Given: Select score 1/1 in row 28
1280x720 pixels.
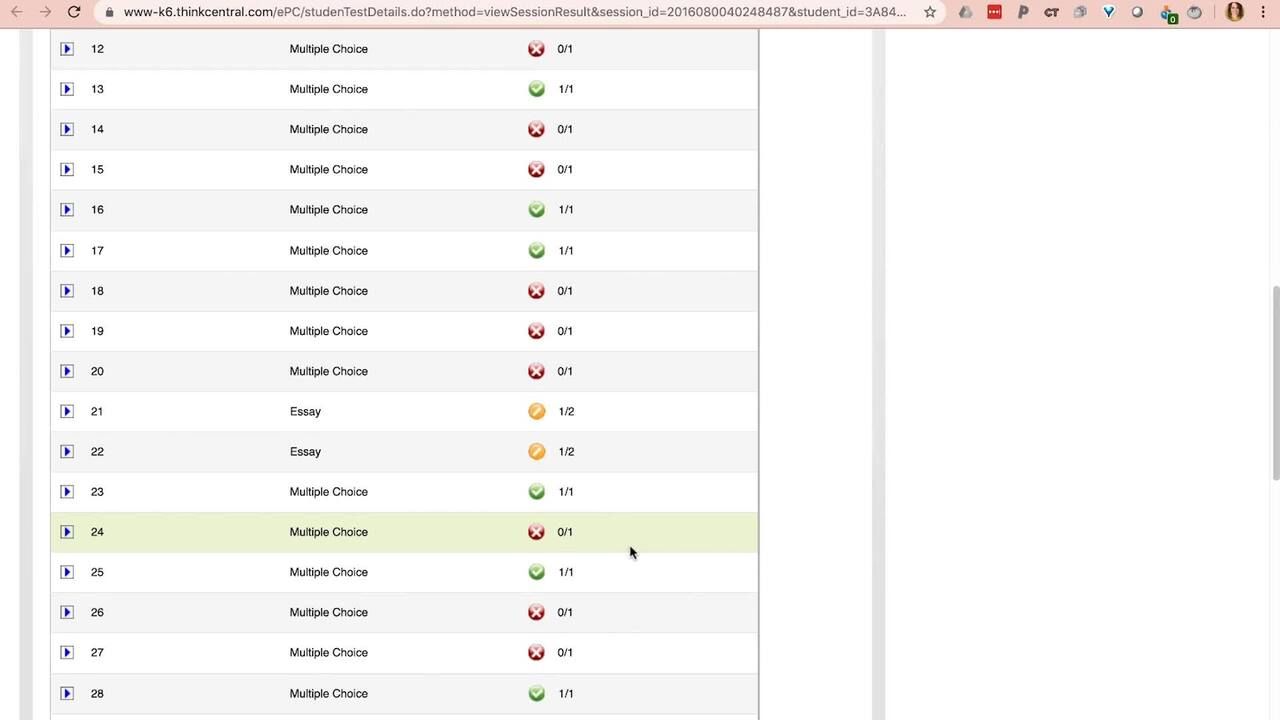Looking at the screenshot, I should point(566,693).
